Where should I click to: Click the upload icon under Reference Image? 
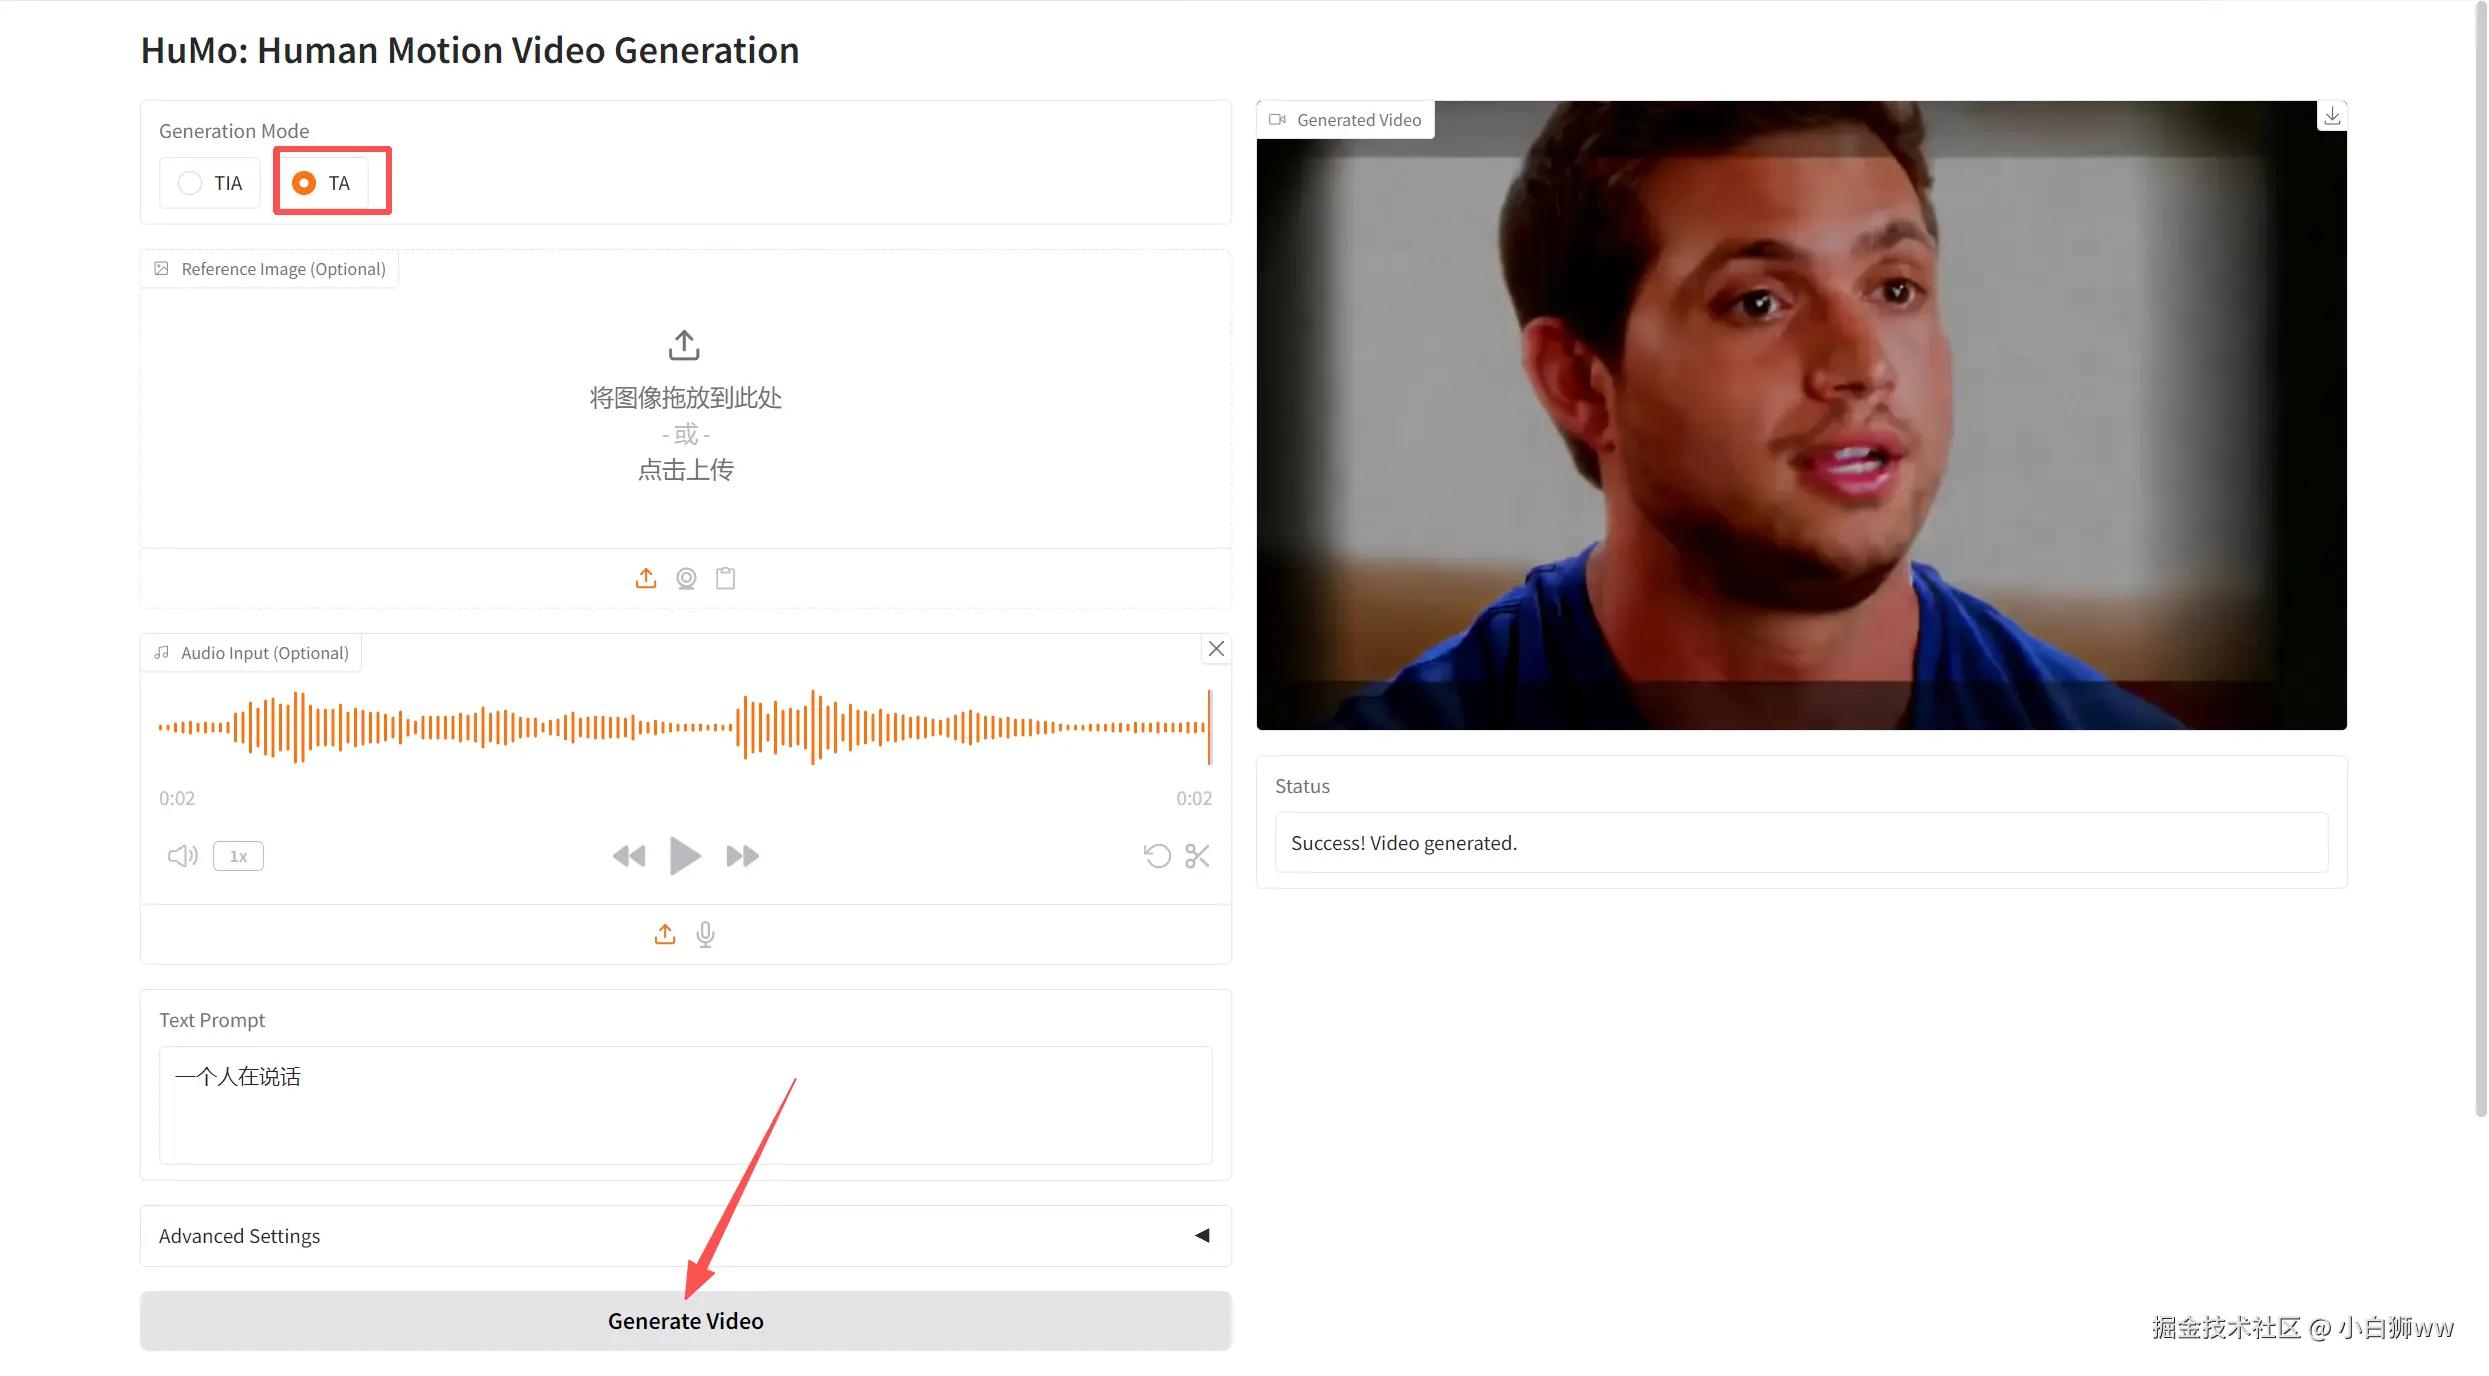click(646, 578)
